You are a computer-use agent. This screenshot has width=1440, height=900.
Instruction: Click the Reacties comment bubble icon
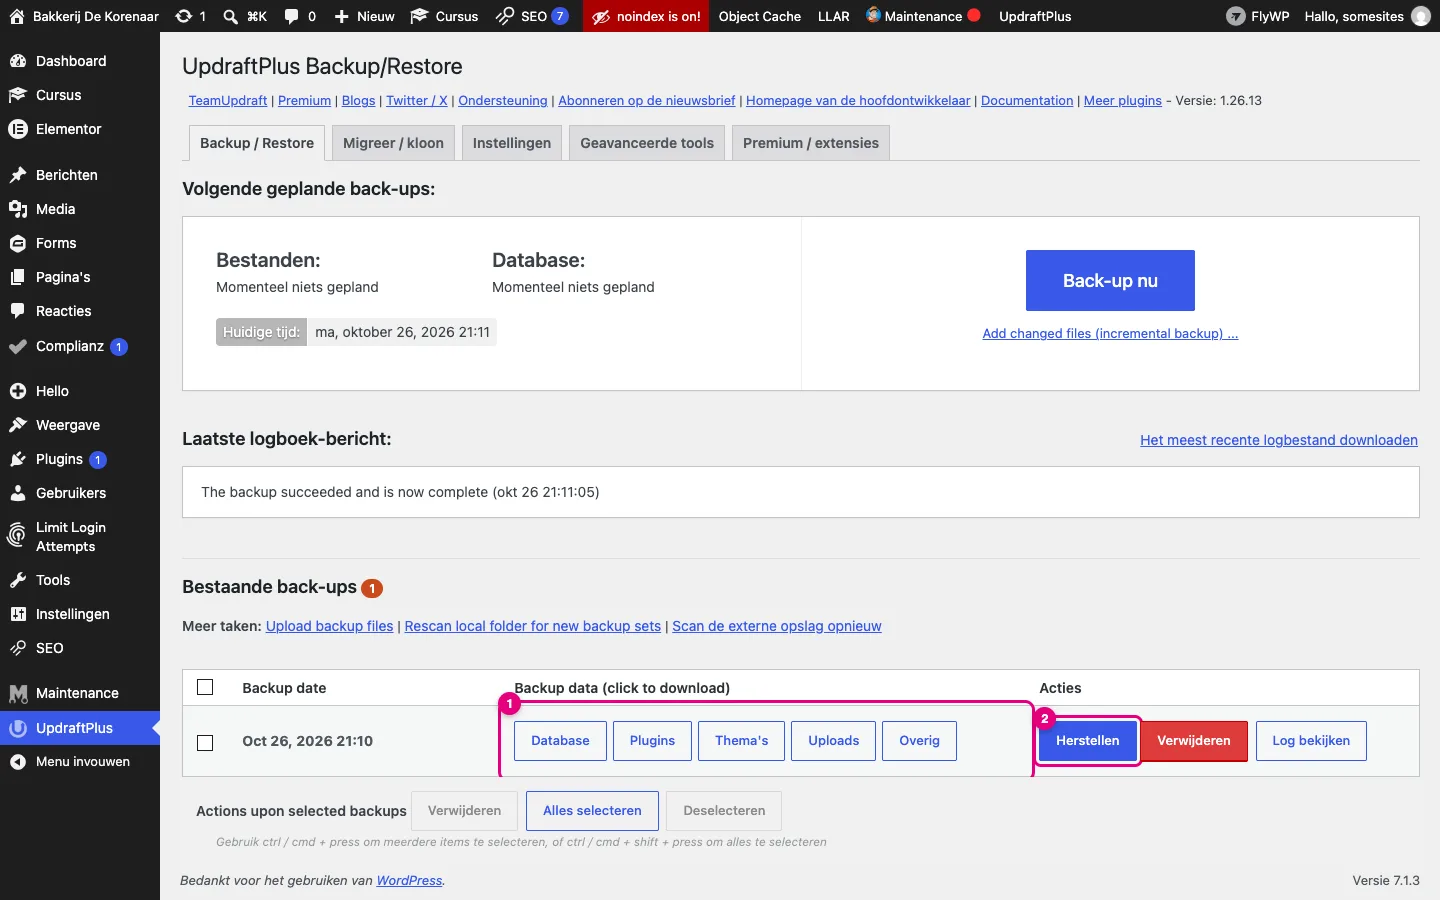(x=18, y=311)
